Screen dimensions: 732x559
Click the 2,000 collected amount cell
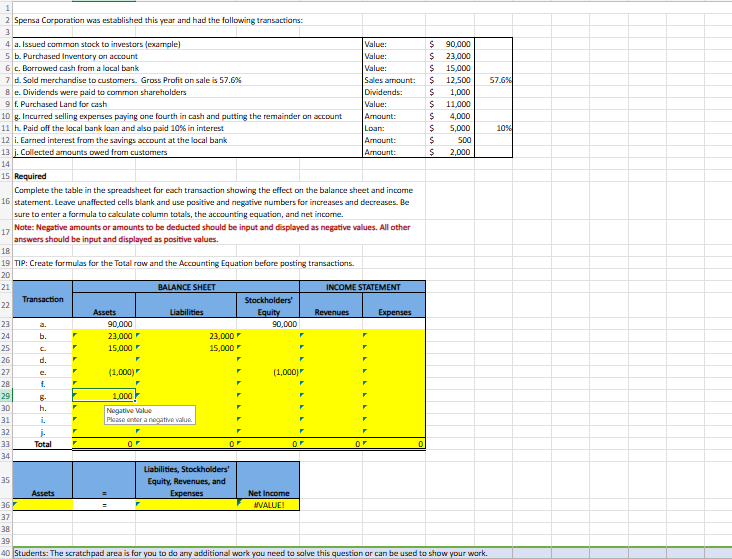(x=450, y=152)
